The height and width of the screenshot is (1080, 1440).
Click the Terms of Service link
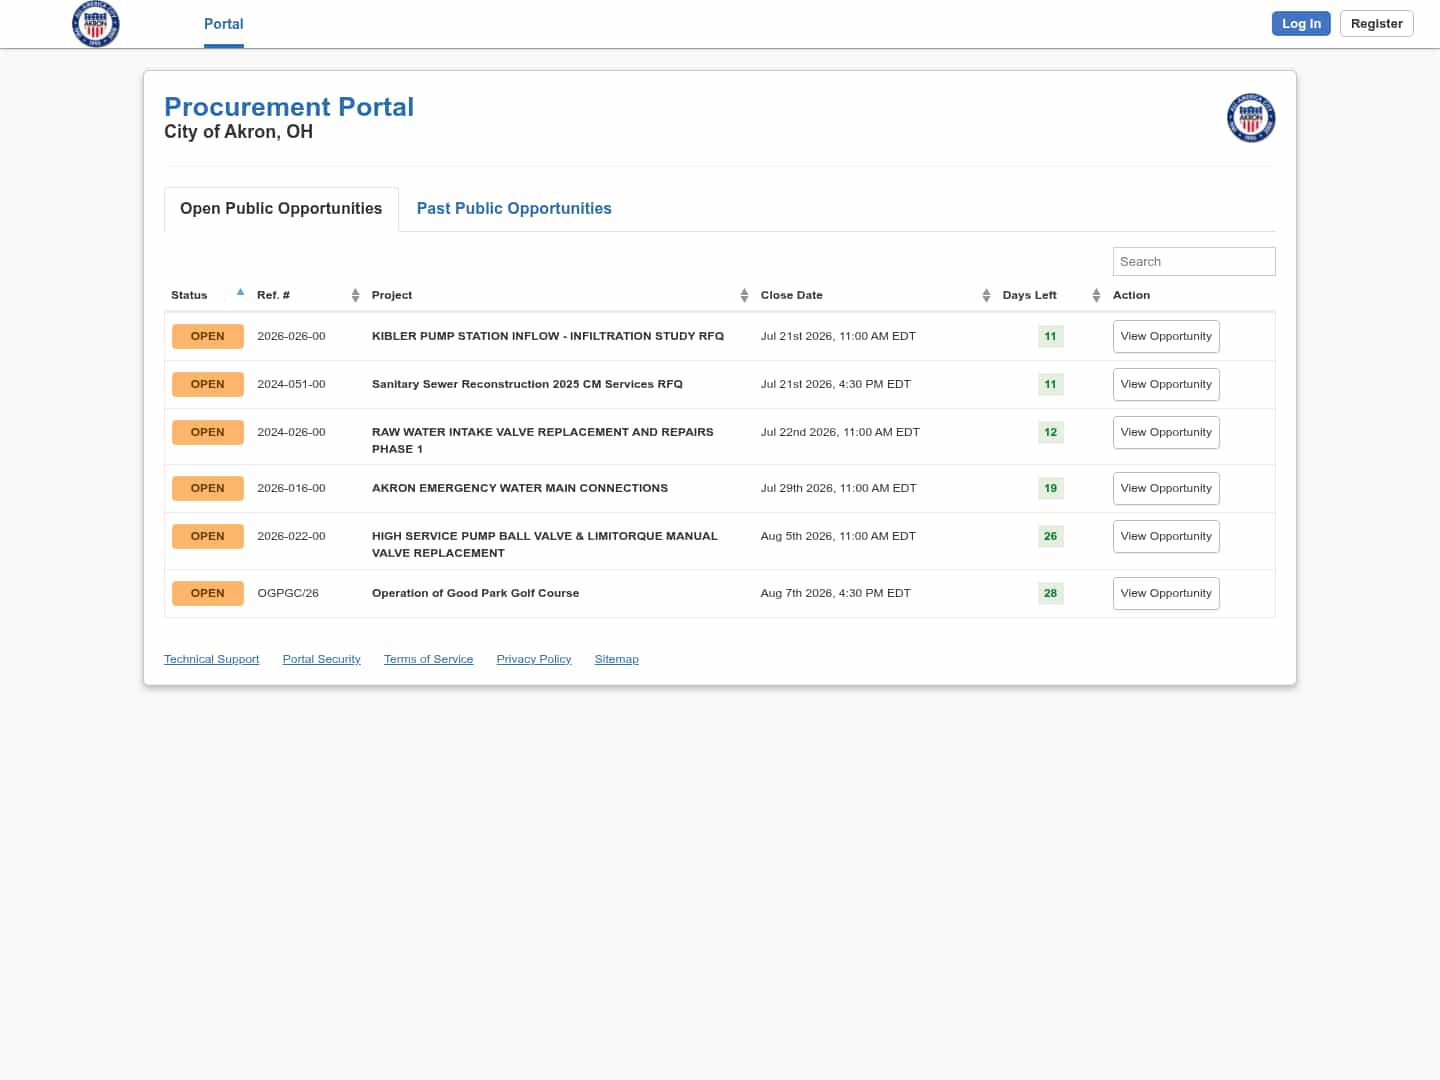[428, 659]
